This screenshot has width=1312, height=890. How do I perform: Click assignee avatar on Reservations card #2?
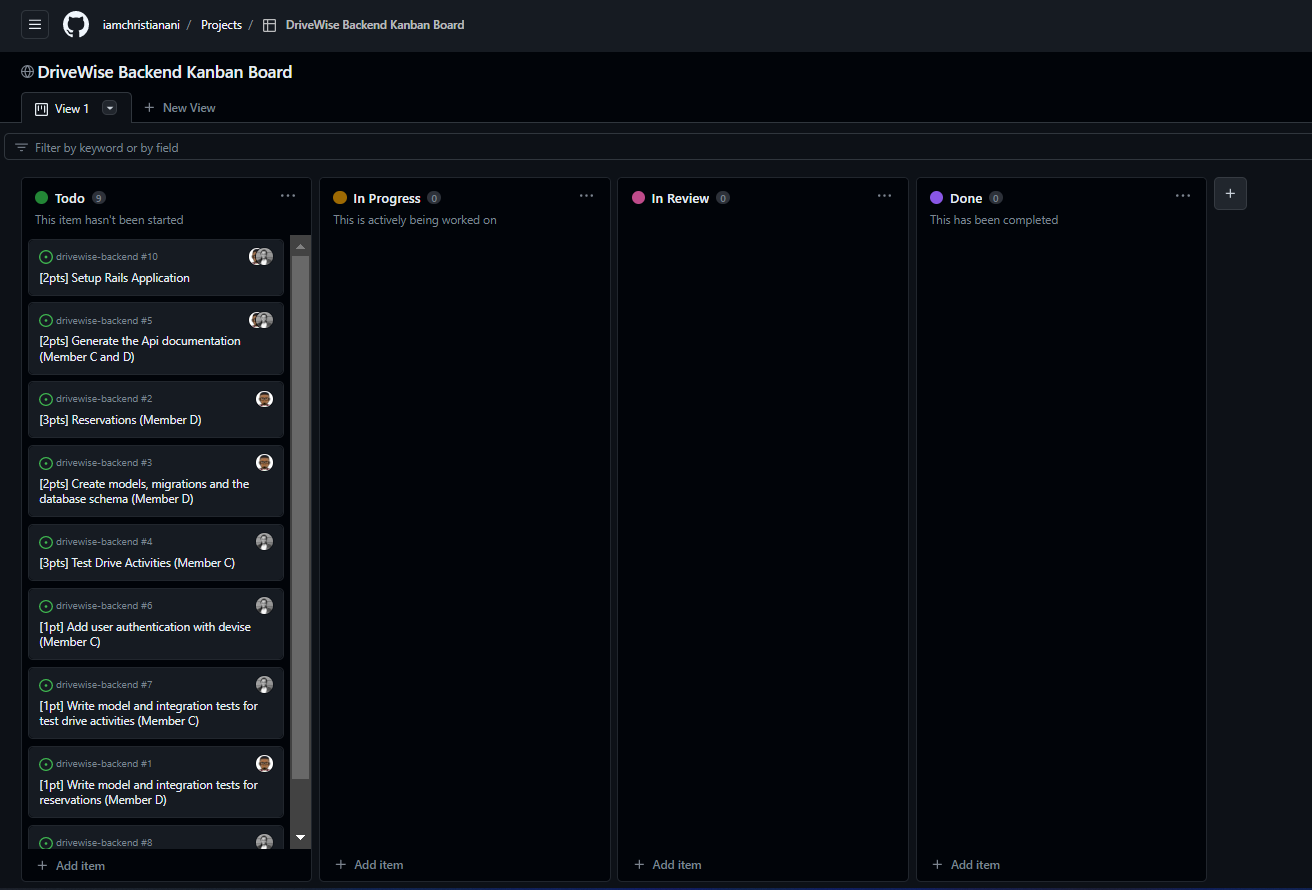pyautogui.click(x=264, y=399)
